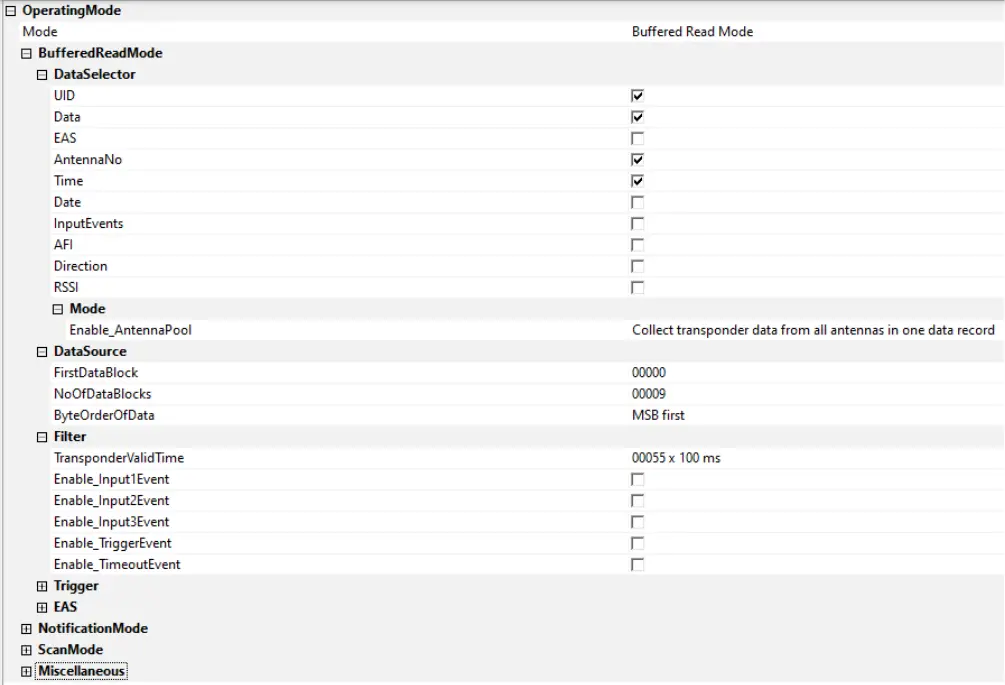This screenshot has height=685, width=1005.
Task: Collapse the DataSelector group
Action: [x=42, y=74]
